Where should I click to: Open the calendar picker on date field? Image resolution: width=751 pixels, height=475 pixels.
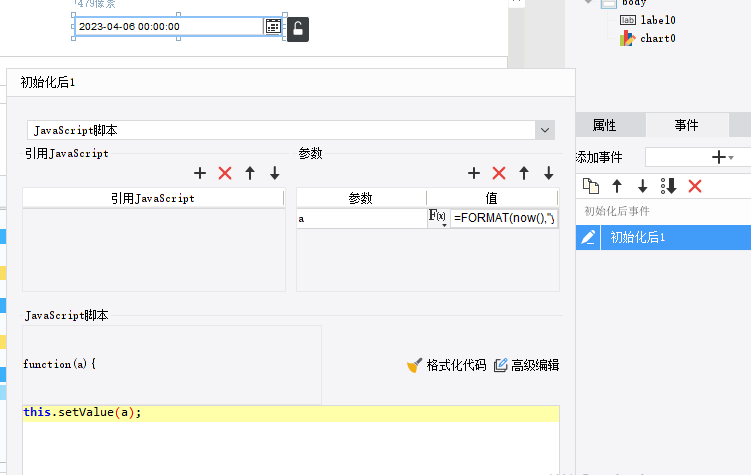coord(273,26)
